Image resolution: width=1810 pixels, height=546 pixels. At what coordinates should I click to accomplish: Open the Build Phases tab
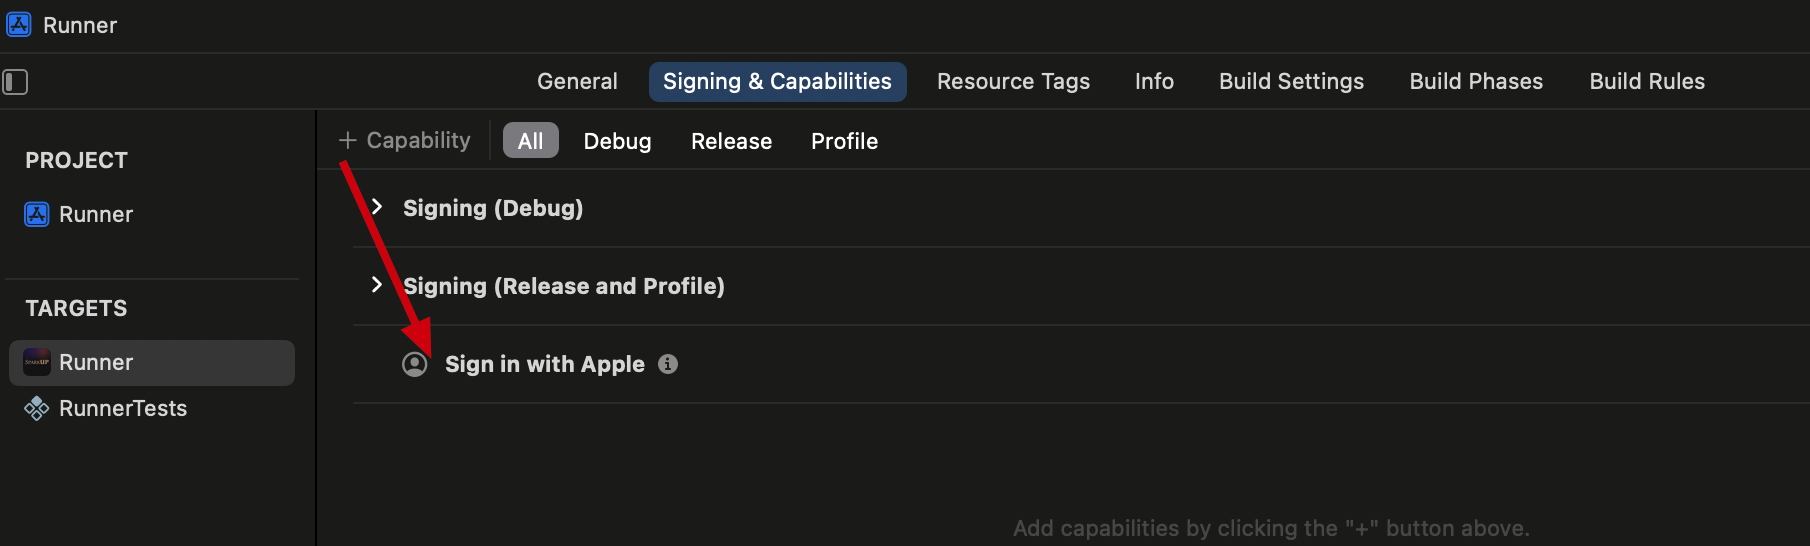pyautogui.click(x=1476, y=82)
